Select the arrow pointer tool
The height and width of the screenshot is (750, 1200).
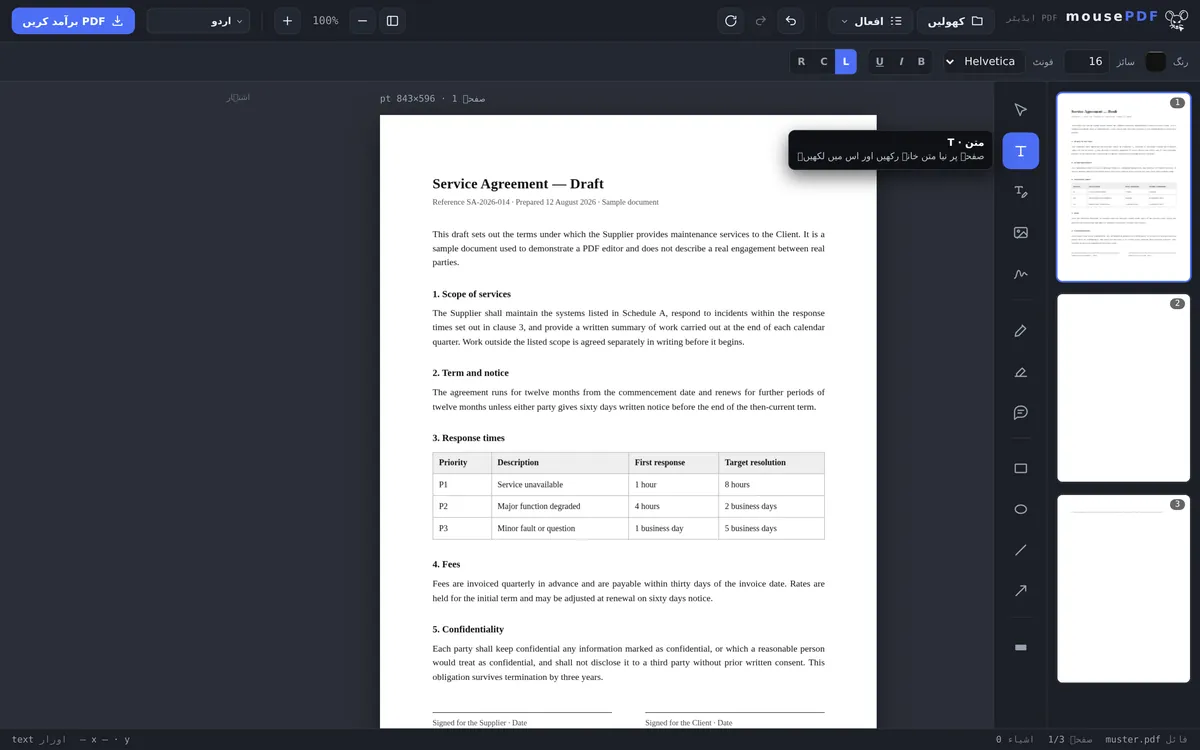click(x=1020, y=110)
